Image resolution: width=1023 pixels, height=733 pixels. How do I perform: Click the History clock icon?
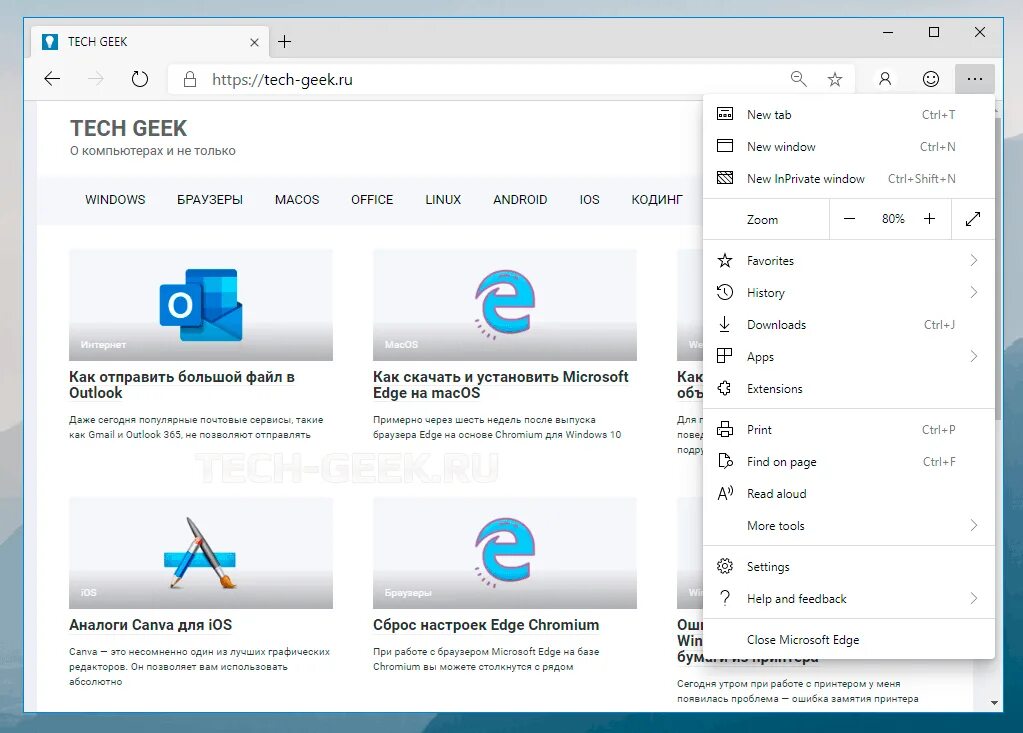pyautogui.click(x=725, y=292)
